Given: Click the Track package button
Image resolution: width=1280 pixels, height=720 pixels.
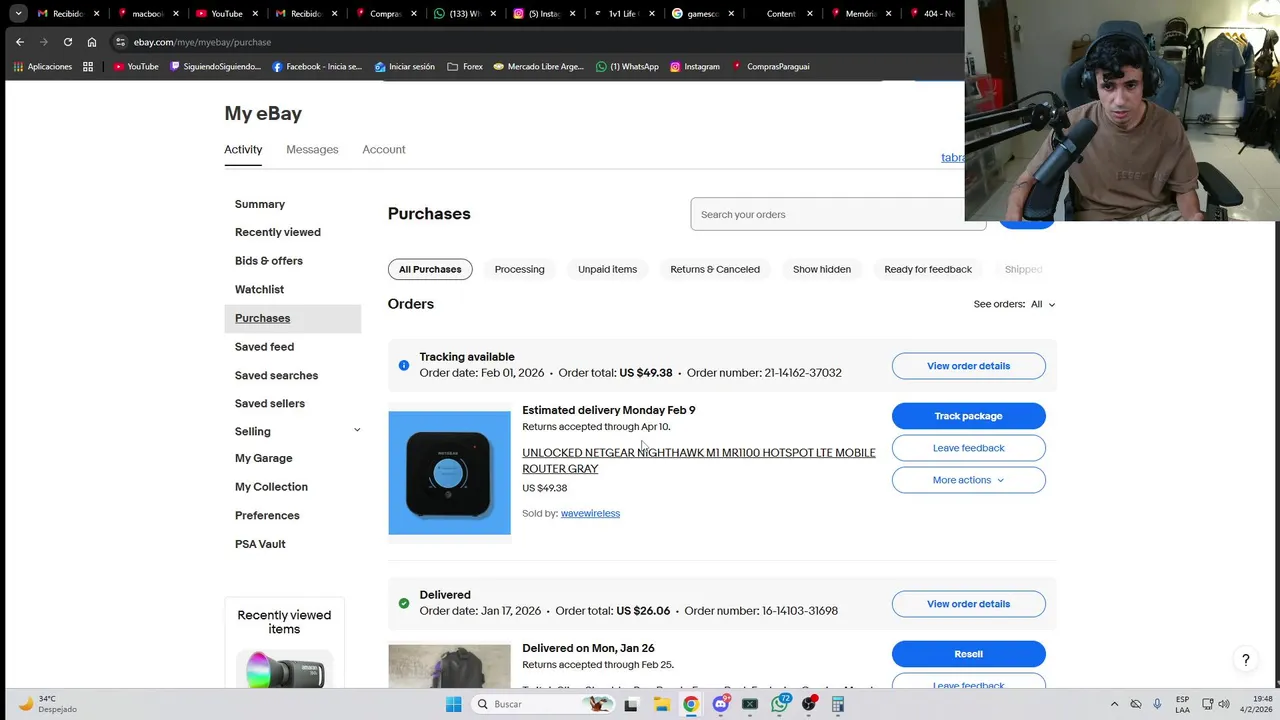Looking at the screenshot, I should 968,416.
